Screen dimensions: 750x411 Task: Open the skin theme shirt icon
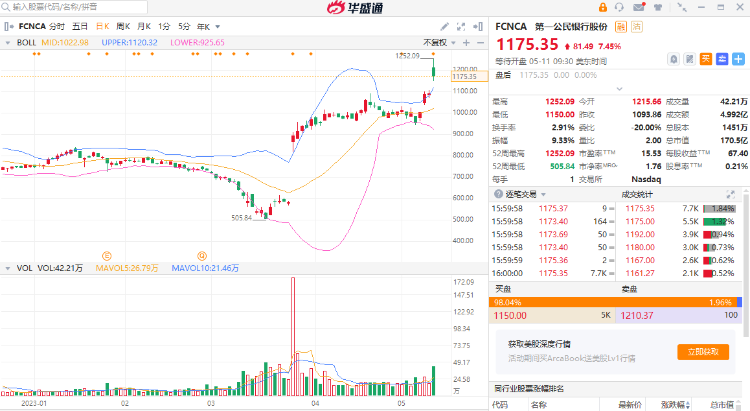point(658,7)
